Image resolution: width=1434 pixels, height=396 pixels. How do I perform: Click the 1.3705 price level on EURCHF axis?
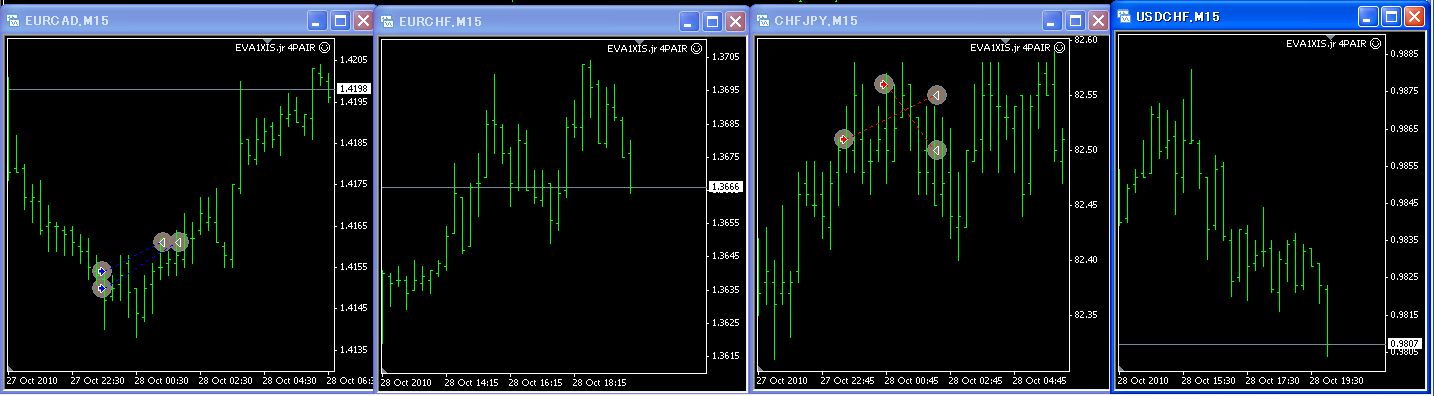[725, 57]
